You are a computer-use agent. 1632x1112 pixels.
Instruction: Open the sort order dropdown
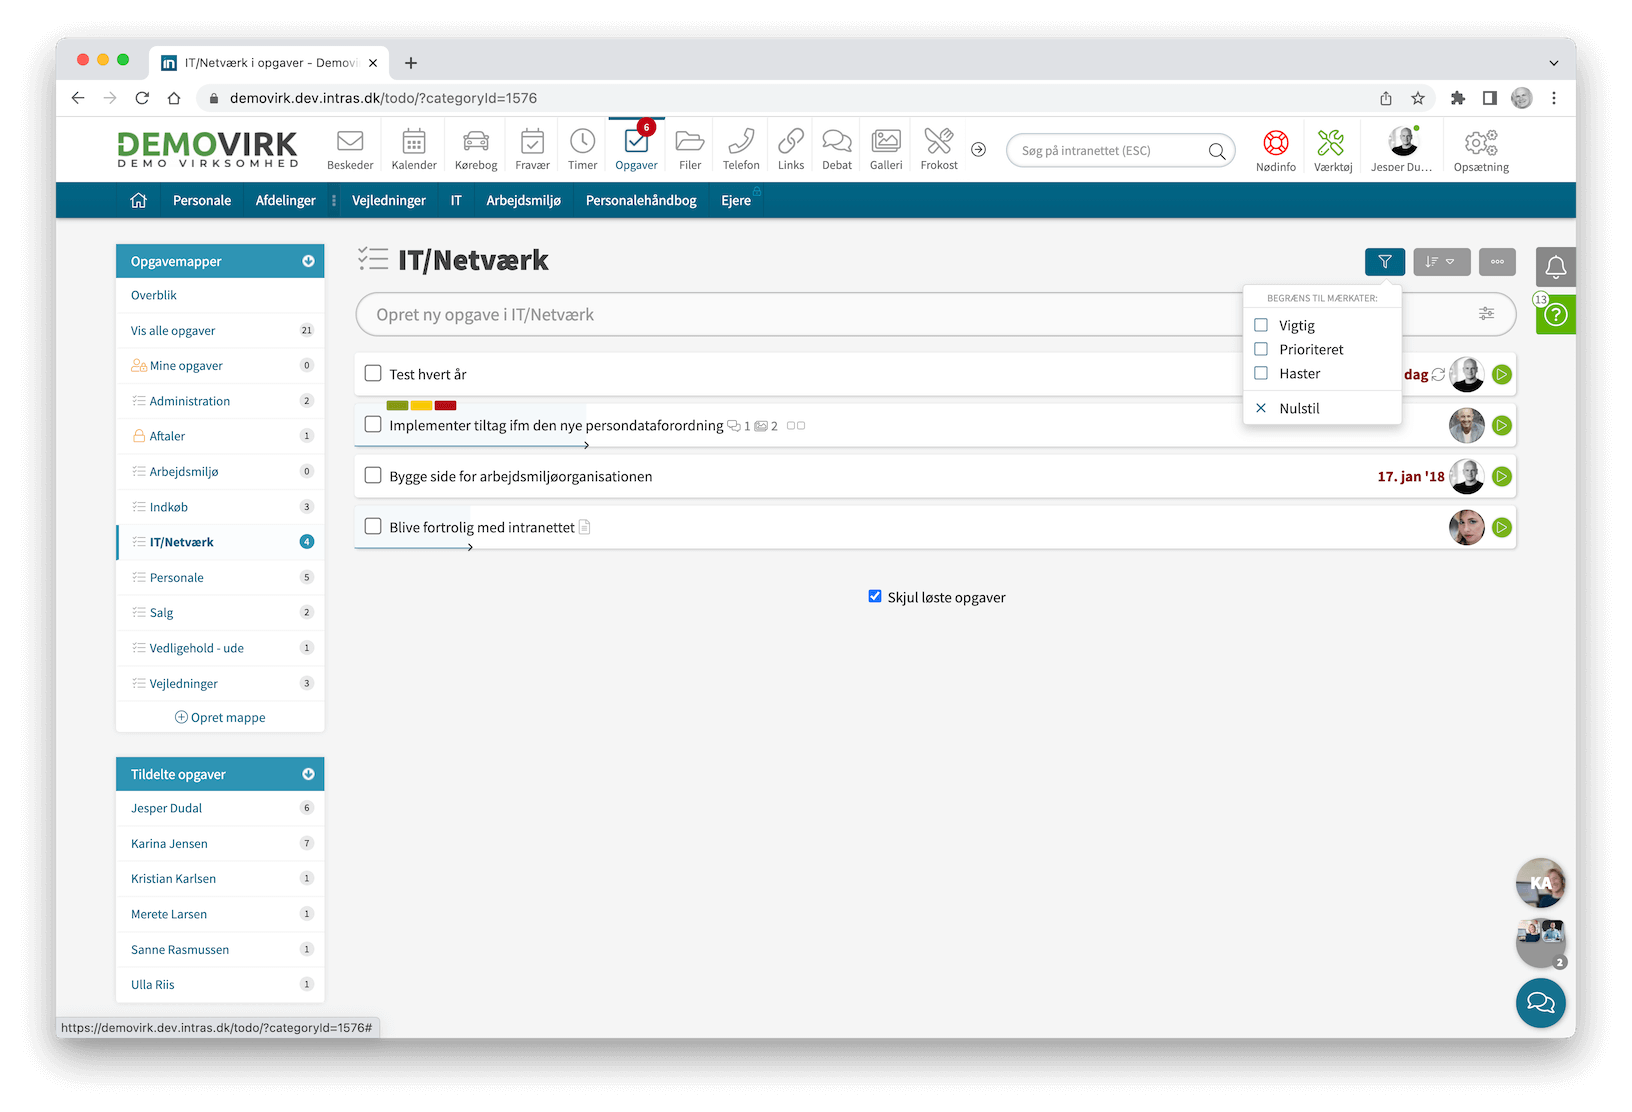click(1441, 262)
